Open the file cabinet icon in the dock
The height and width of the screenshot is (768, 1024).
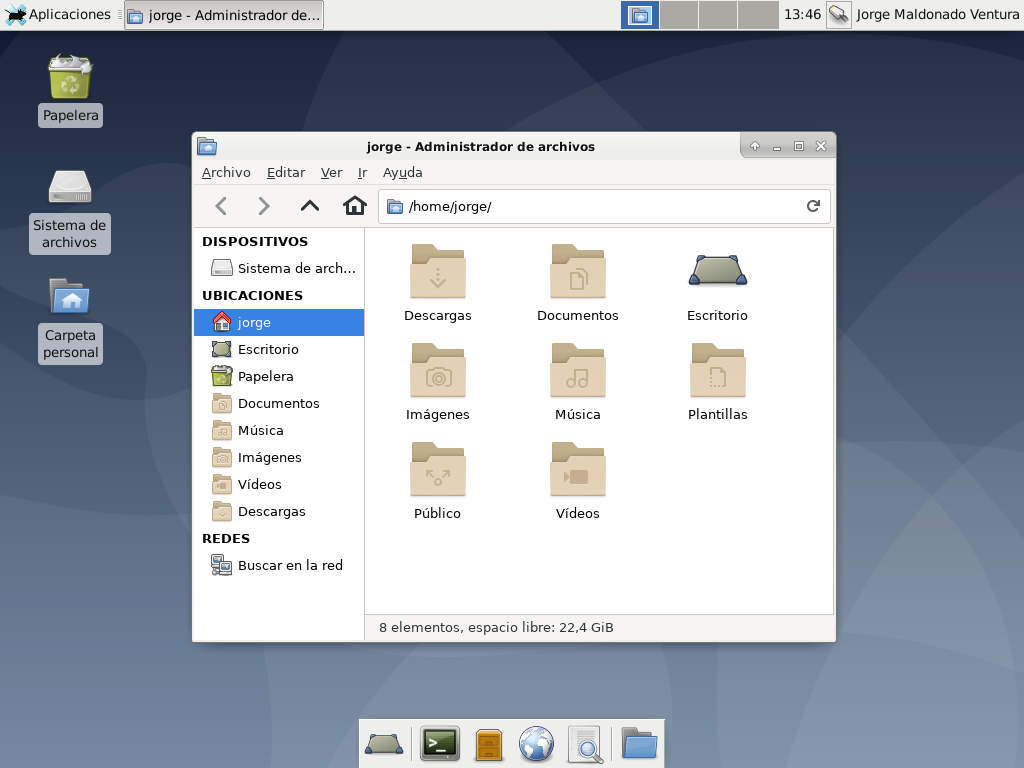coord(488,744)
